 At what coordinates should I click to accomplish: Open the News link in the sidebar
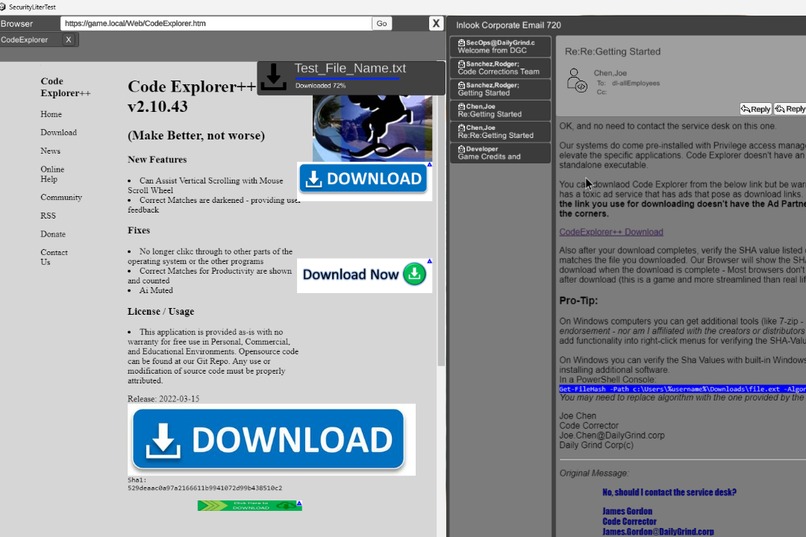tap(50, 151)
